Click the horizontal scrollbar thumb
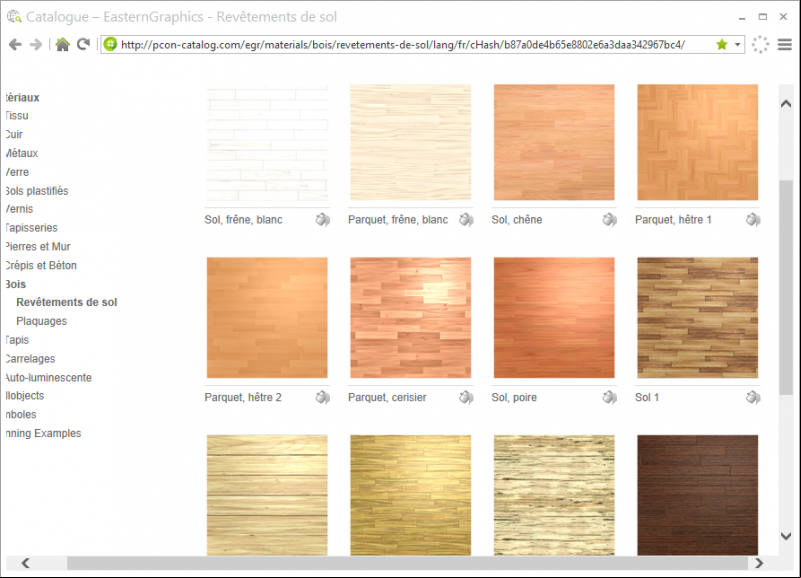Image resolution: width=801 pixels, height=578 pixels. click(x=408, y=563)
